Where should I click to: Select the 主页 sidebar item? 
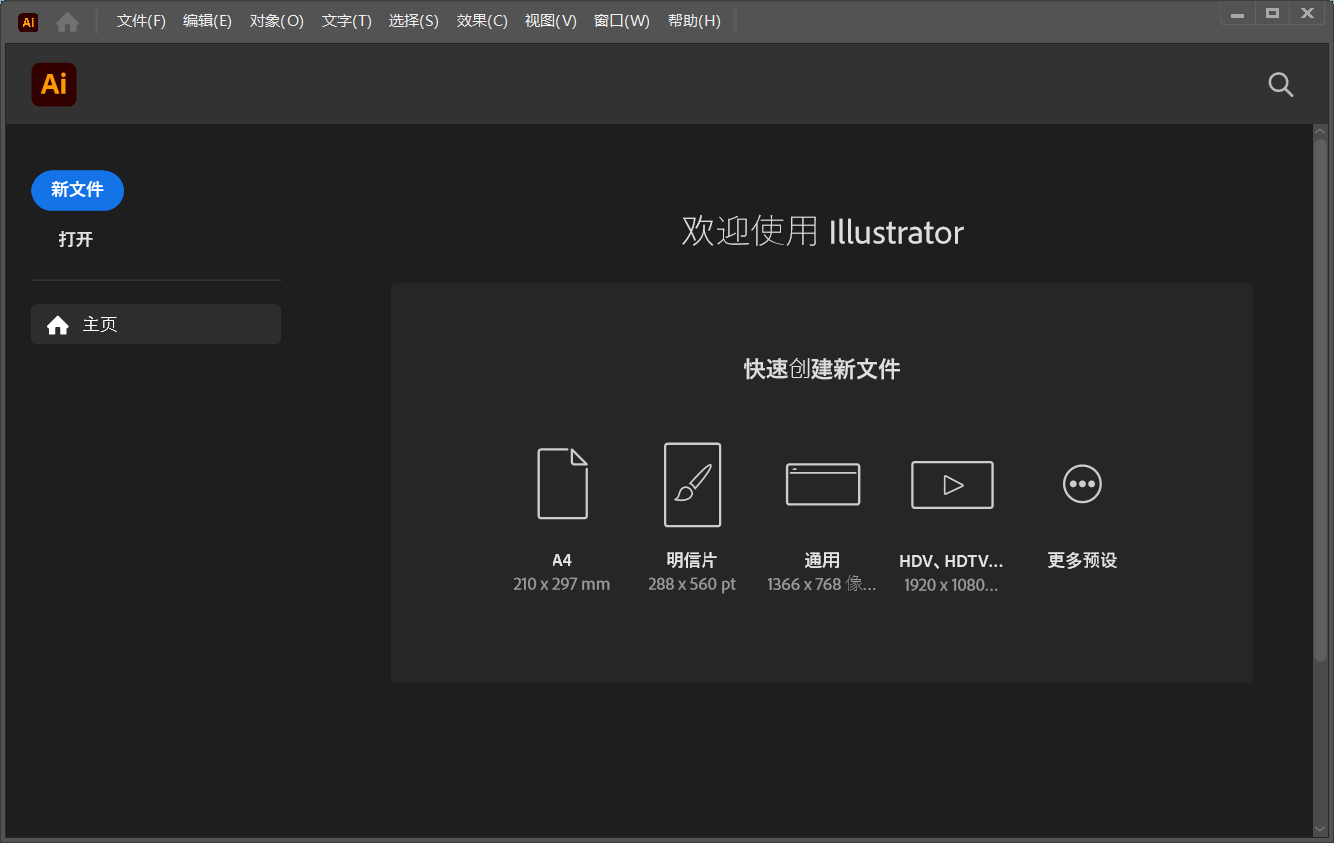click(x=156, y=324)
